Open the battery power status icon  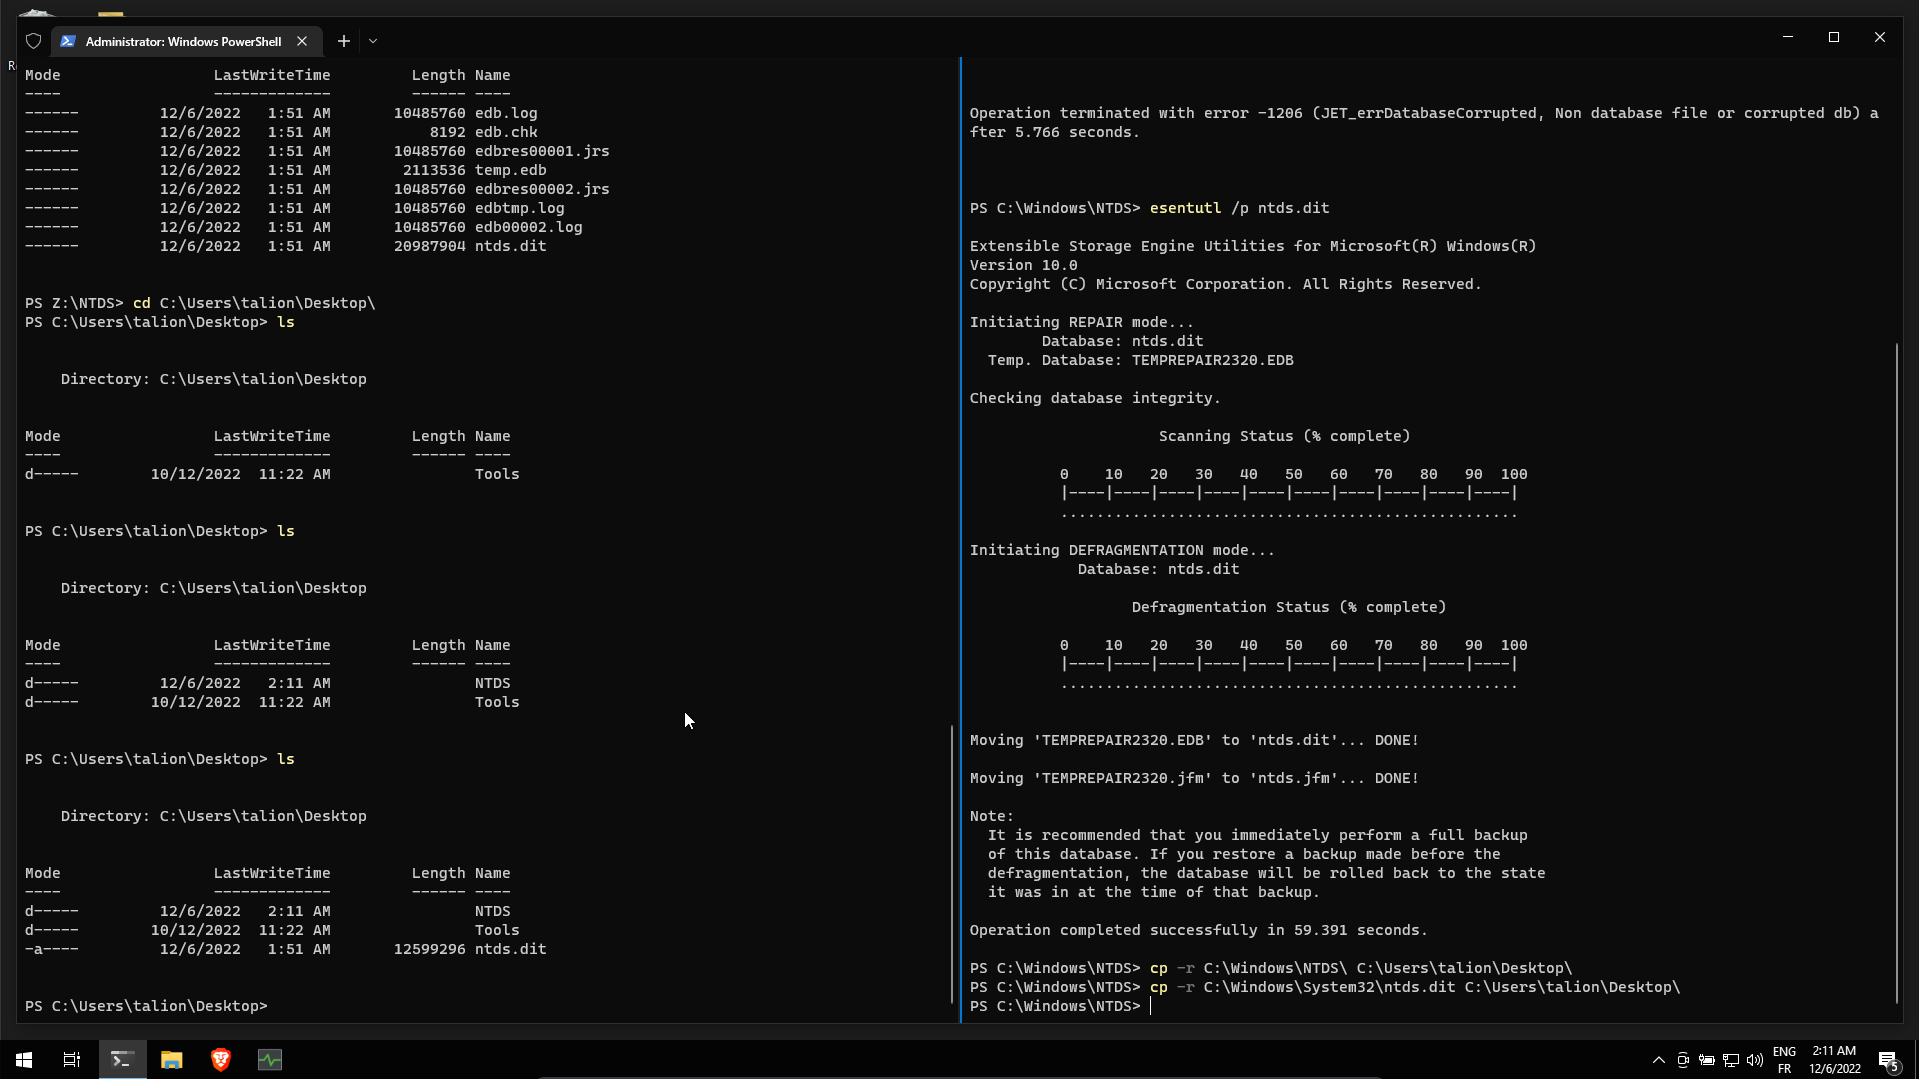pyautogui.click(x=1707, y=1060)
